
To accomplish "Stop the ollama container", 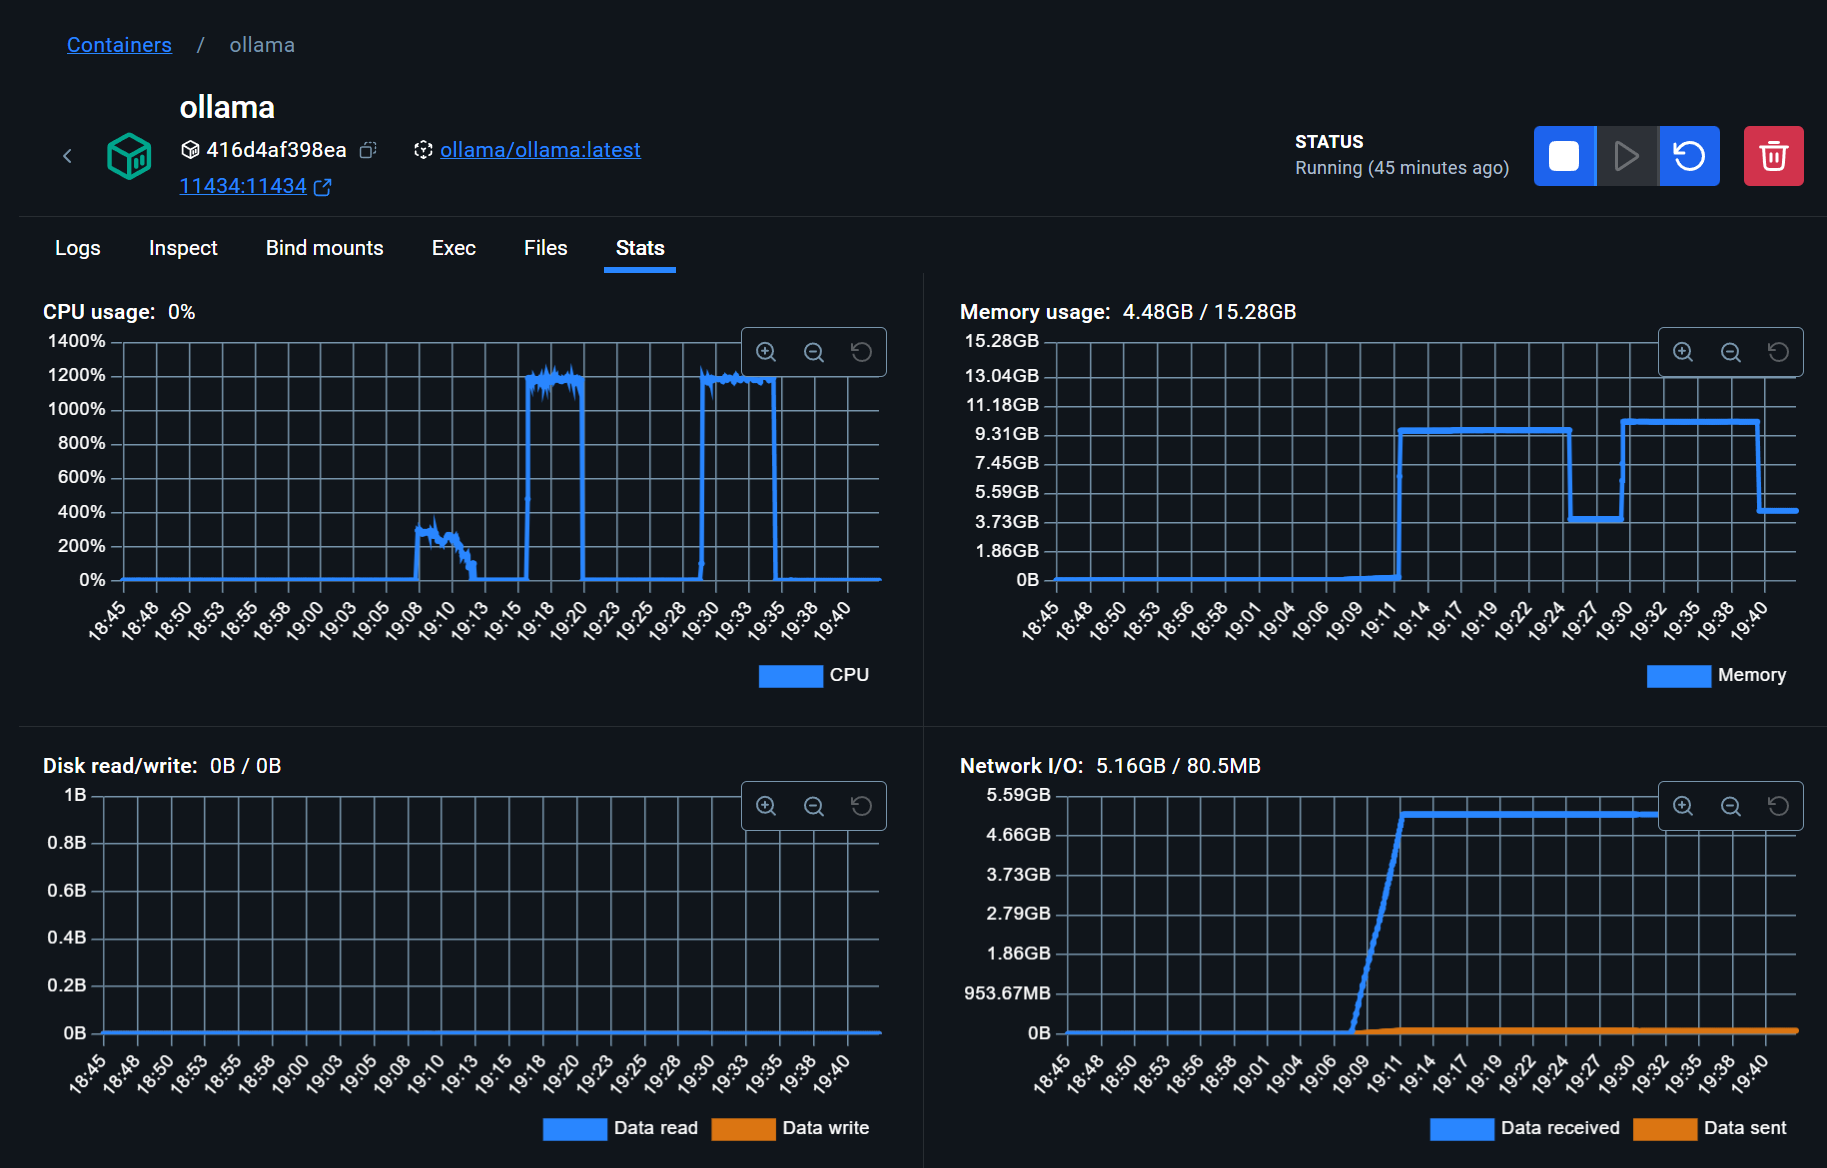I will [x=1564, y=156].
